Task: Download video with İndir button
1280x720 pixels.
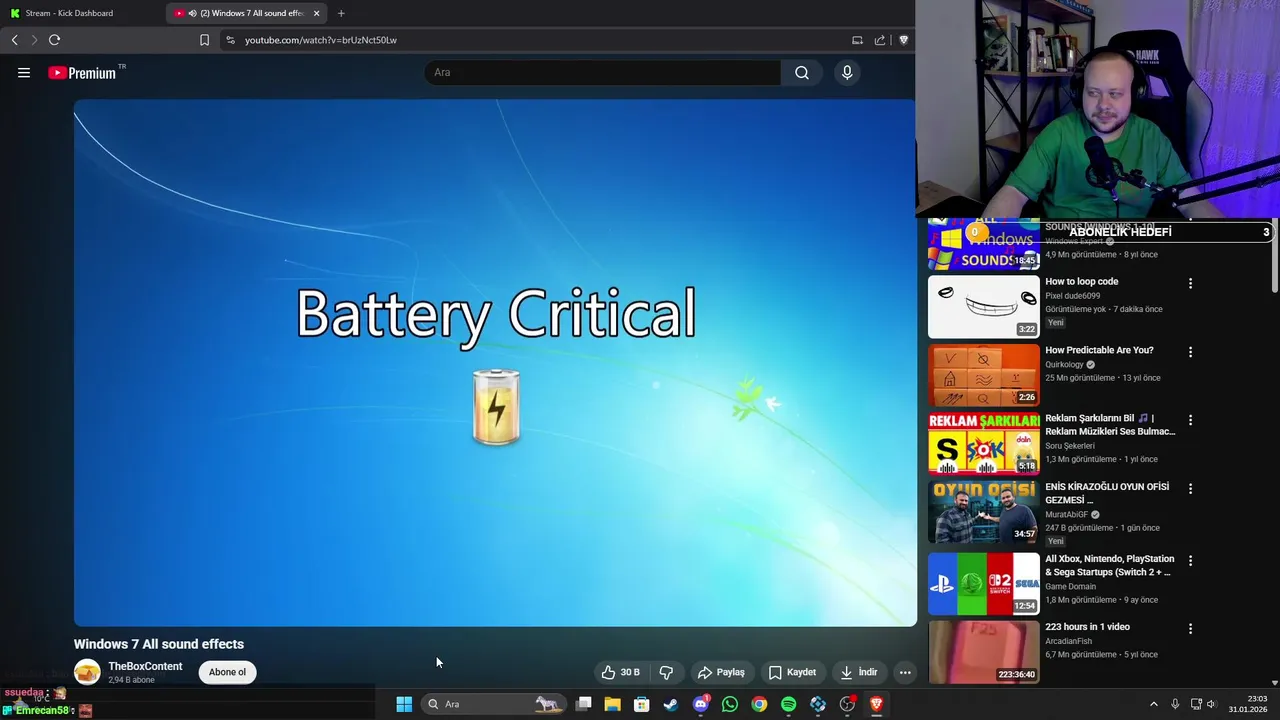Action: 859,672
